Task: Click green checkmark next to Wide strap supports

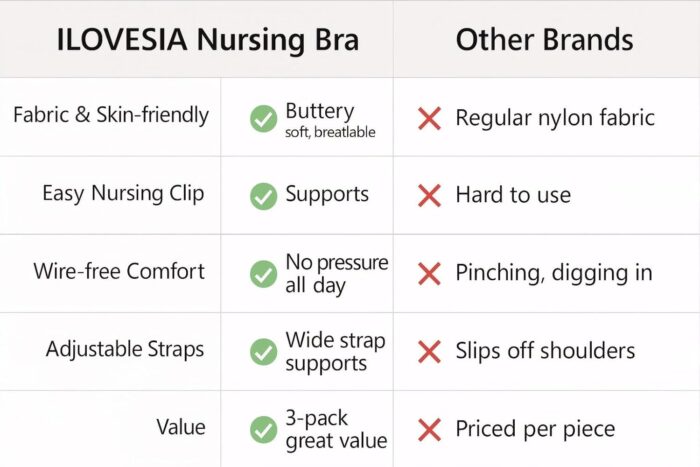Action: (263, 352)
